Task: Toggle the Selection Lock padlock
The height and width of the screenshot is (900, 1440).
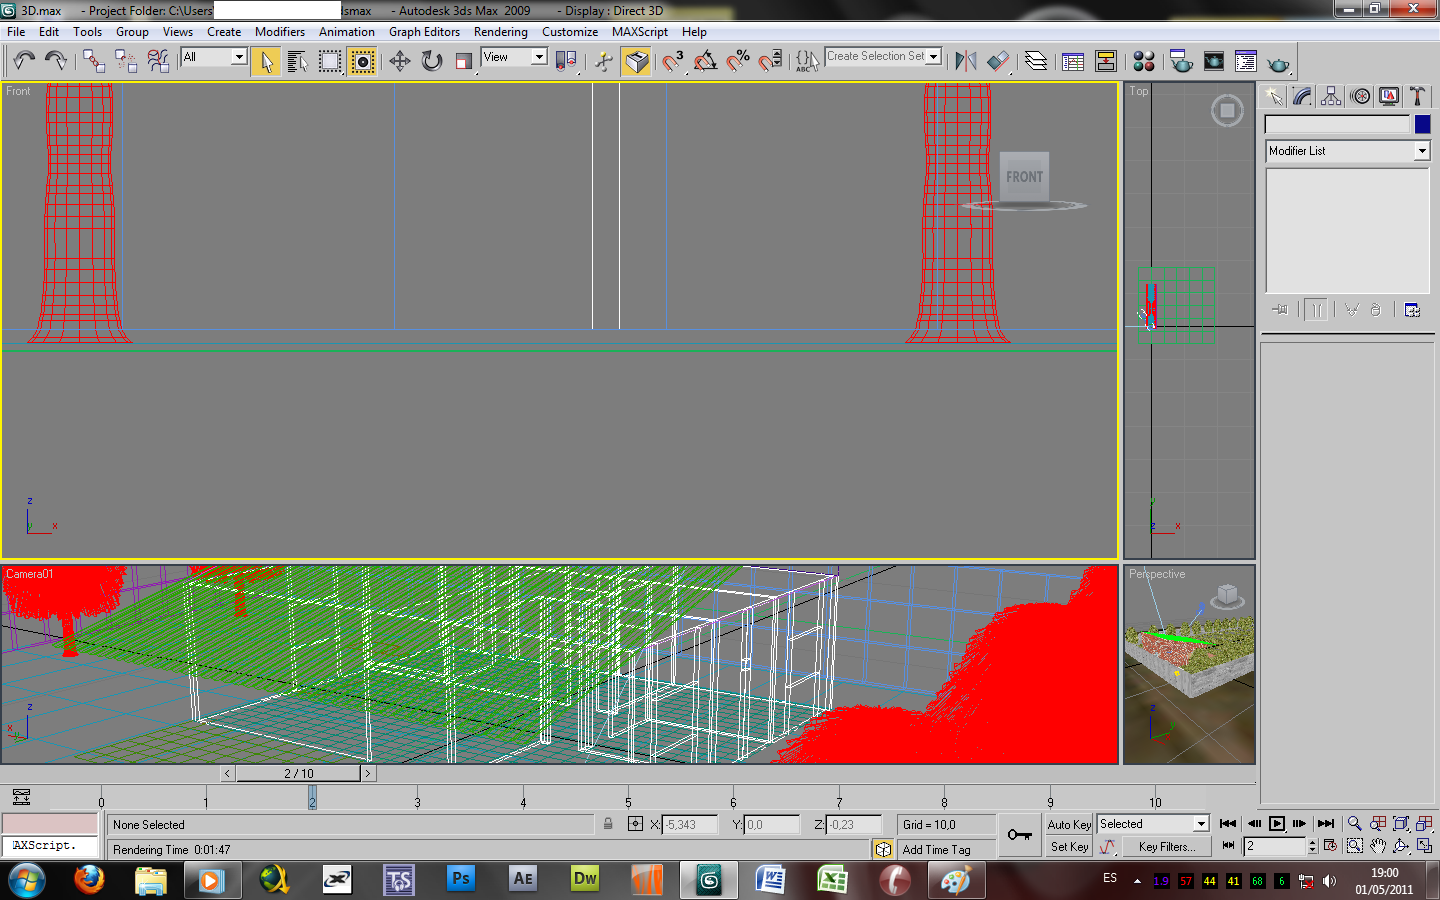Action: (x=608, y=824)
